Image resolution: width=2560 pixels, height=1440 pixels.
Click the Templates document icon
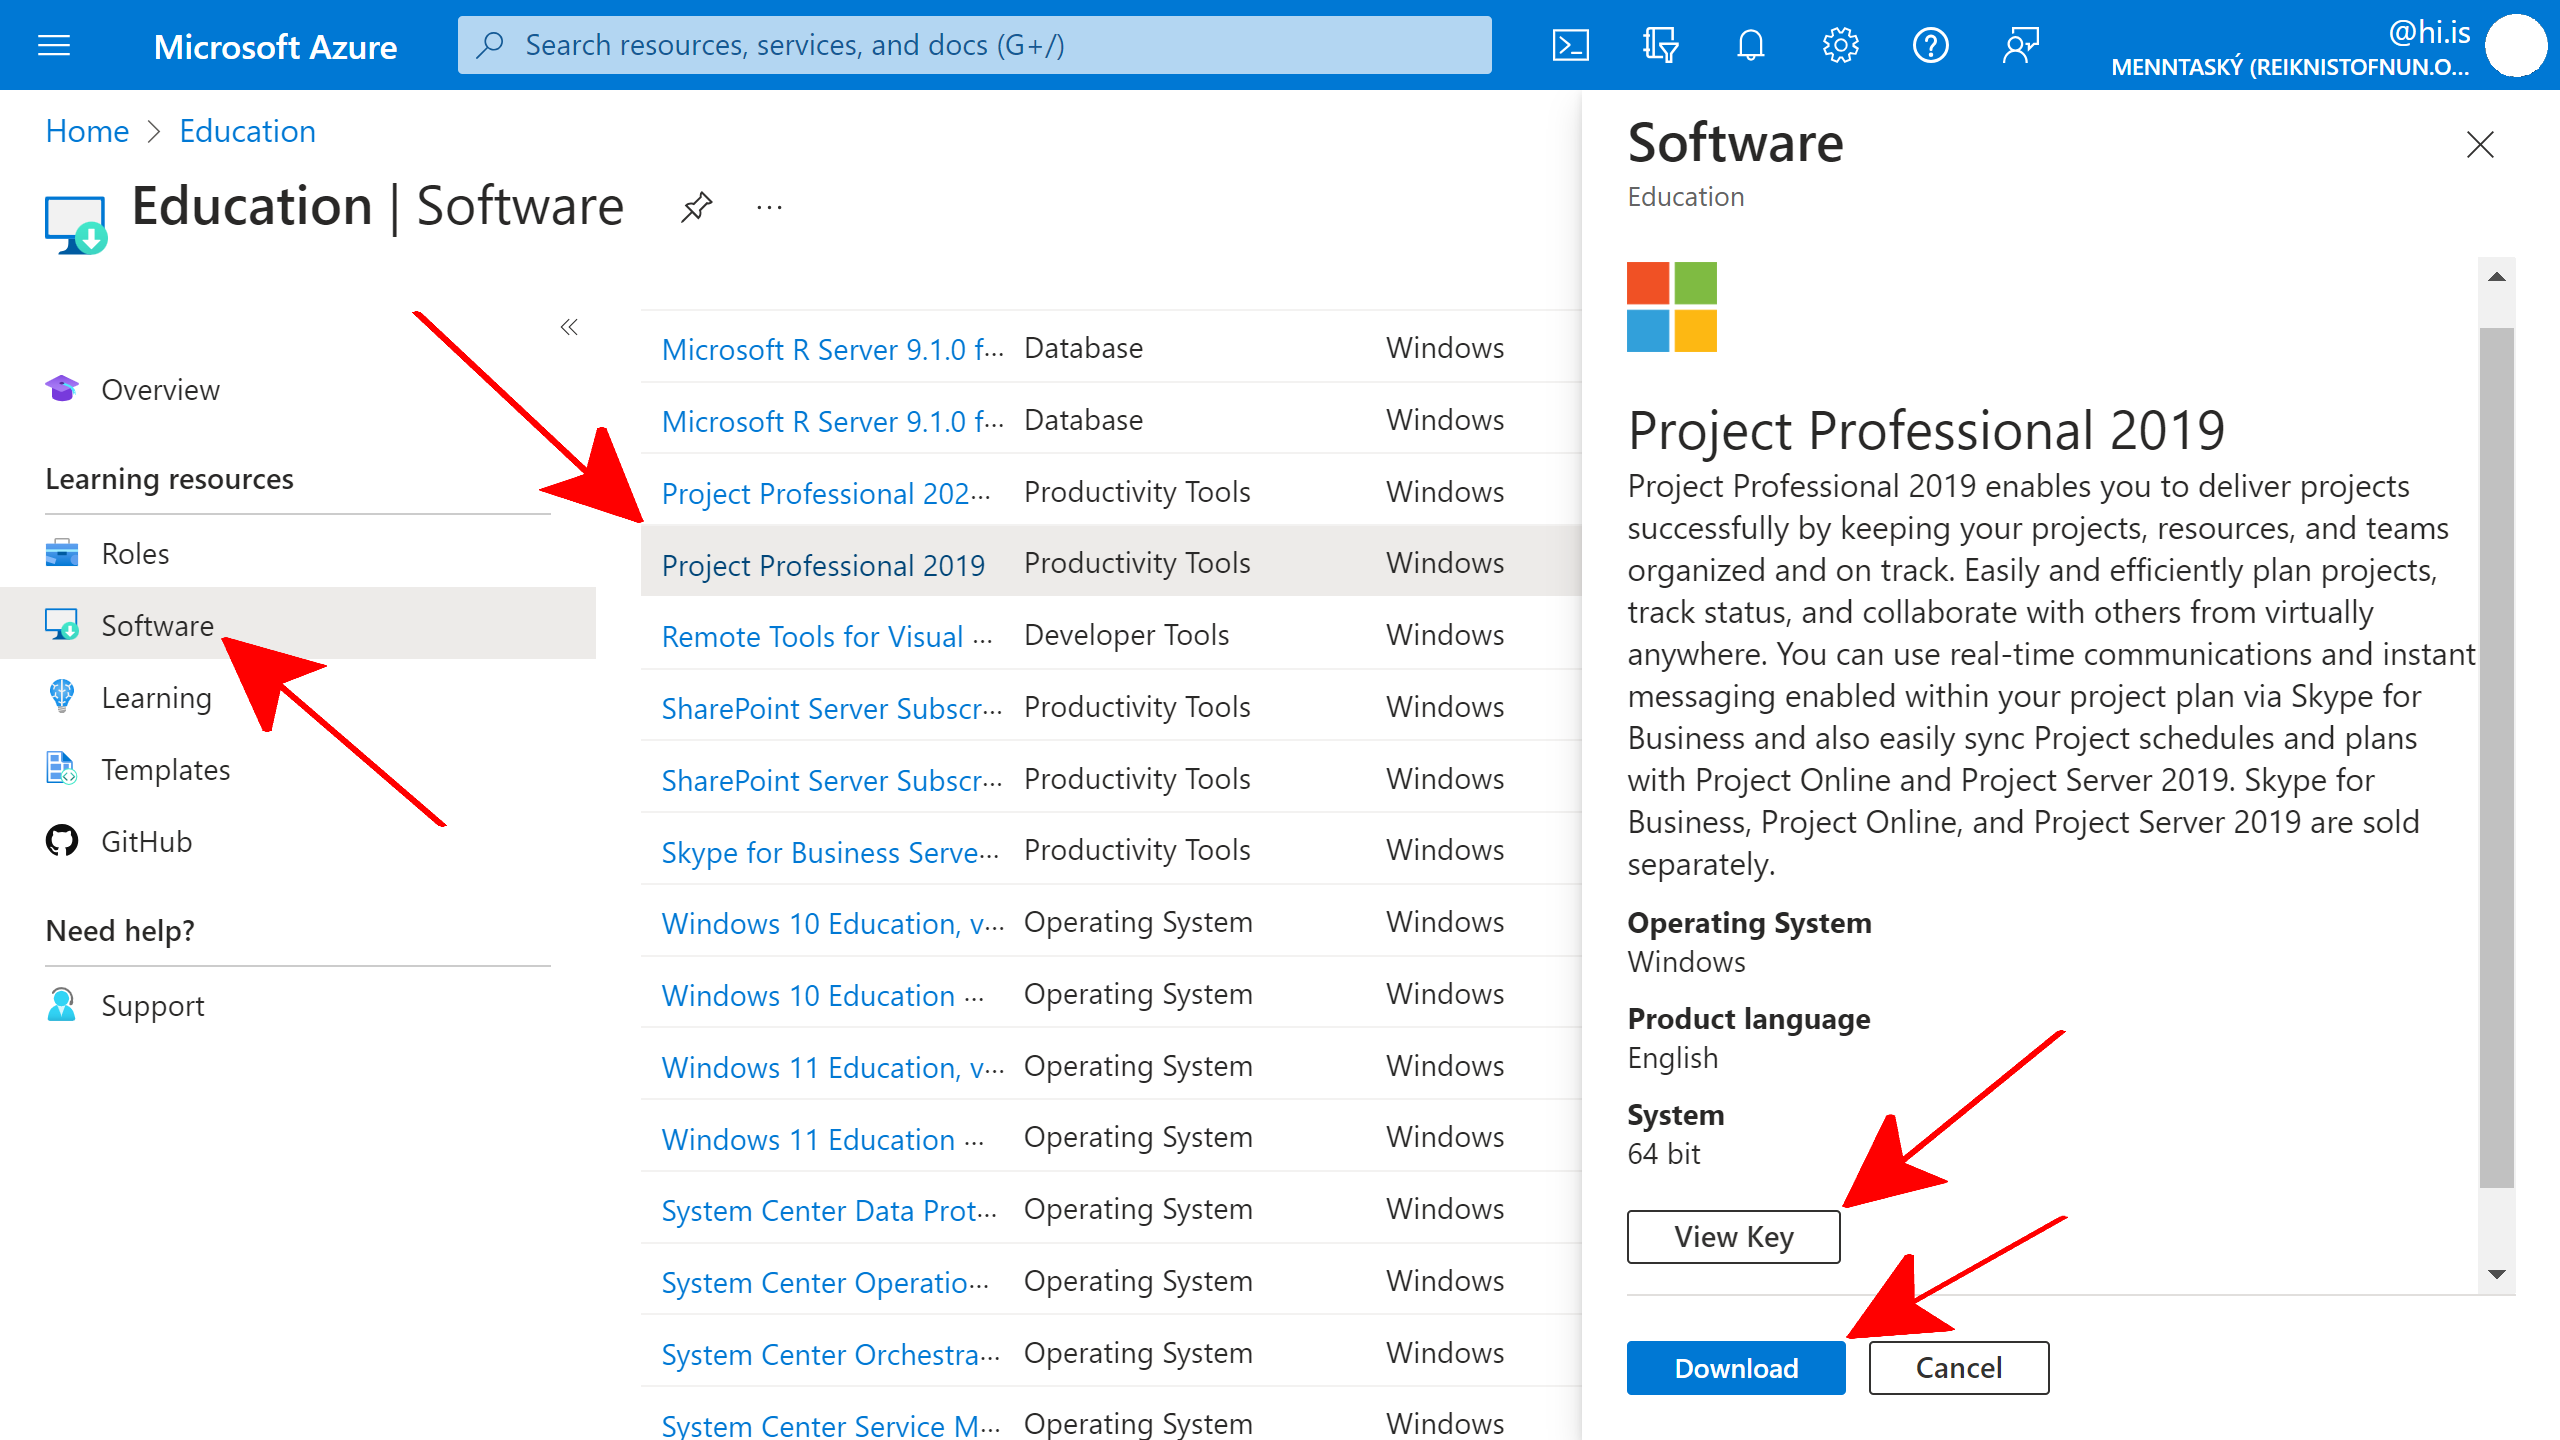62,768
